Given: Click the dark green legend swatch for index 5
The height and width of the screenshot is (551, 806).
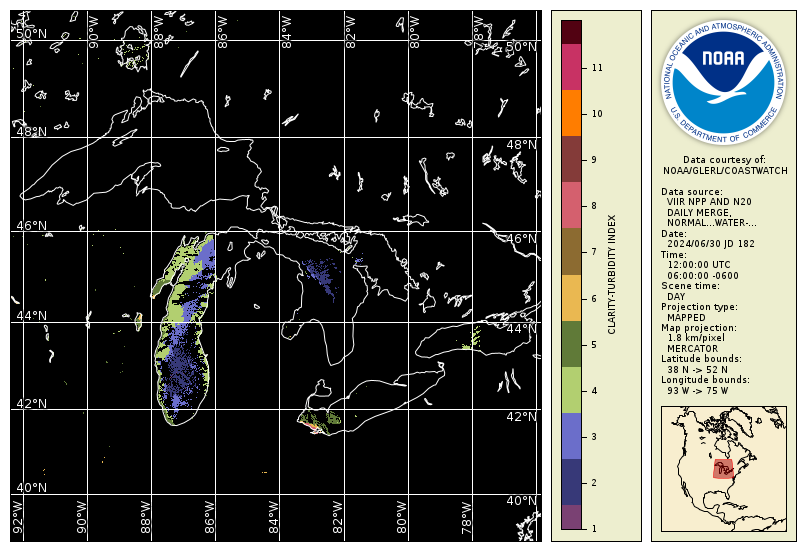Looking at the screenshot, I should tap(571, 344).
